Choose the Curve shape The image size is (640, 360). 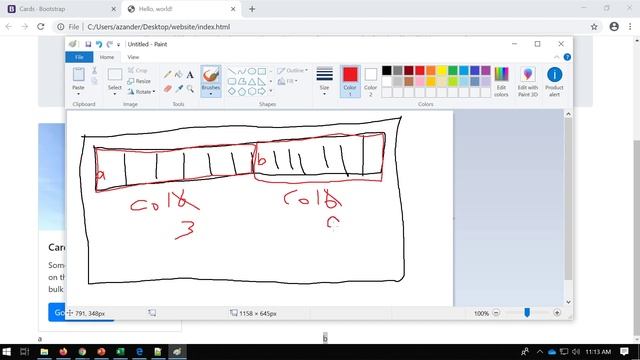[242, 71]
